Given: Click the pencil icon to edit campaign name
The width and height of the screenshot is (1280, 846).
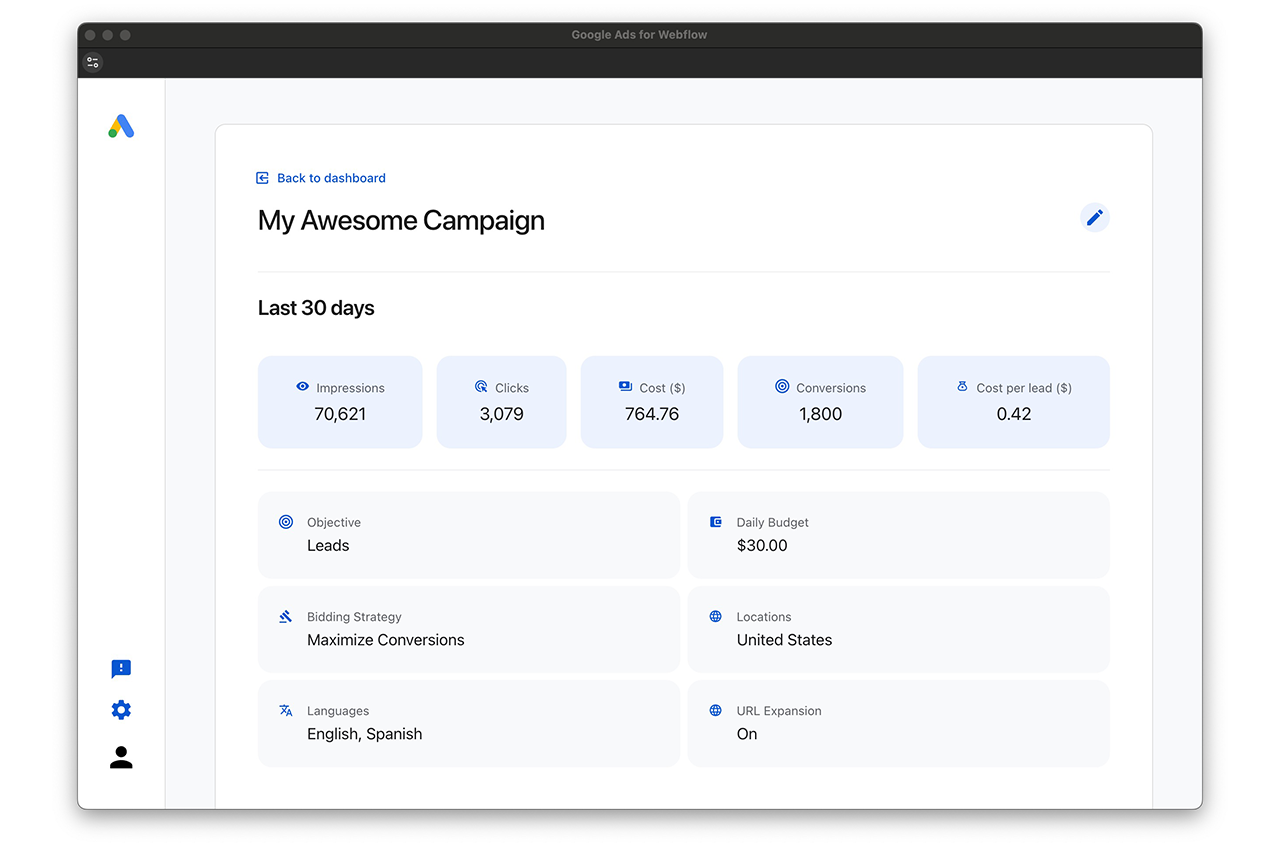Looking at the screenshot, I should [x=1094, y=217].
